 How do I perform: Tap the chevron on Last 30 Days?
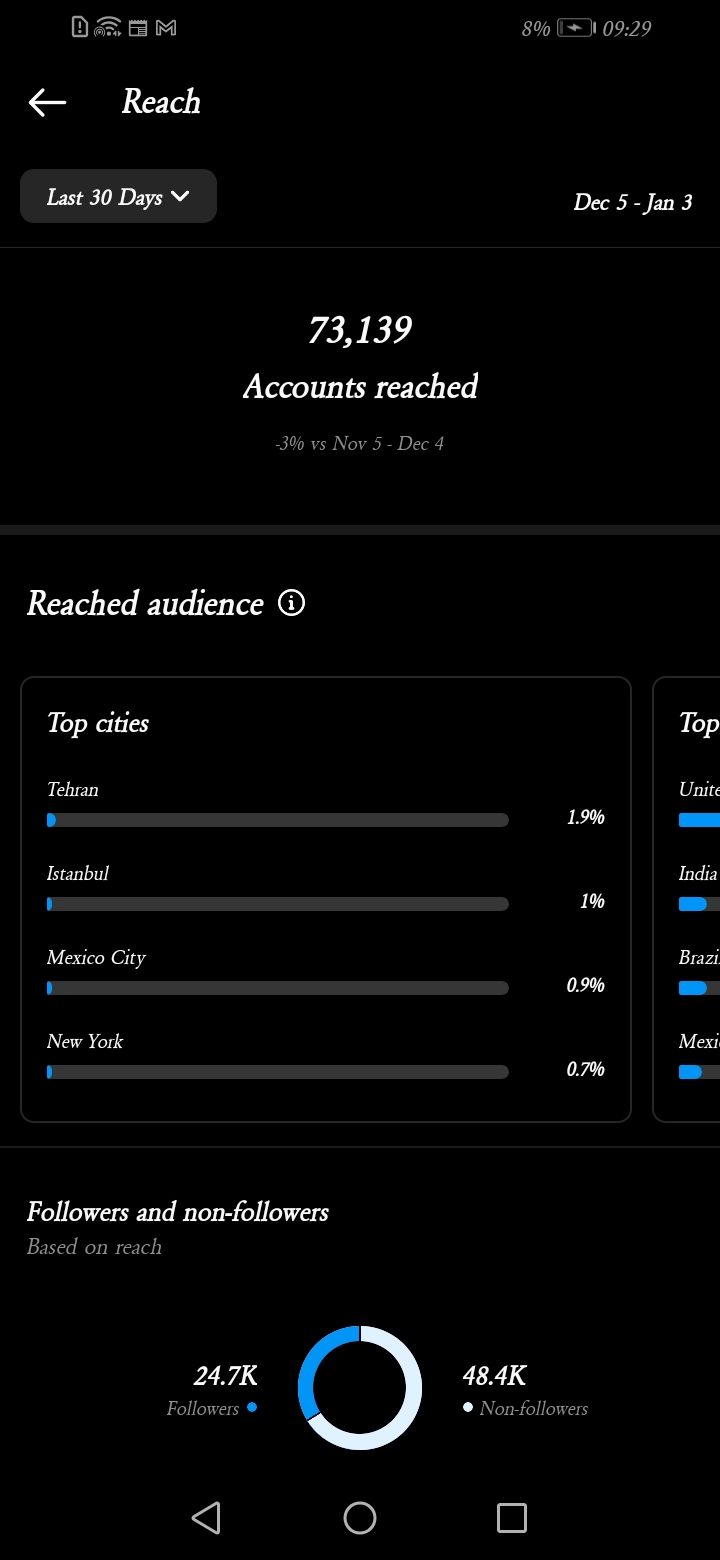tap(180, 196)
